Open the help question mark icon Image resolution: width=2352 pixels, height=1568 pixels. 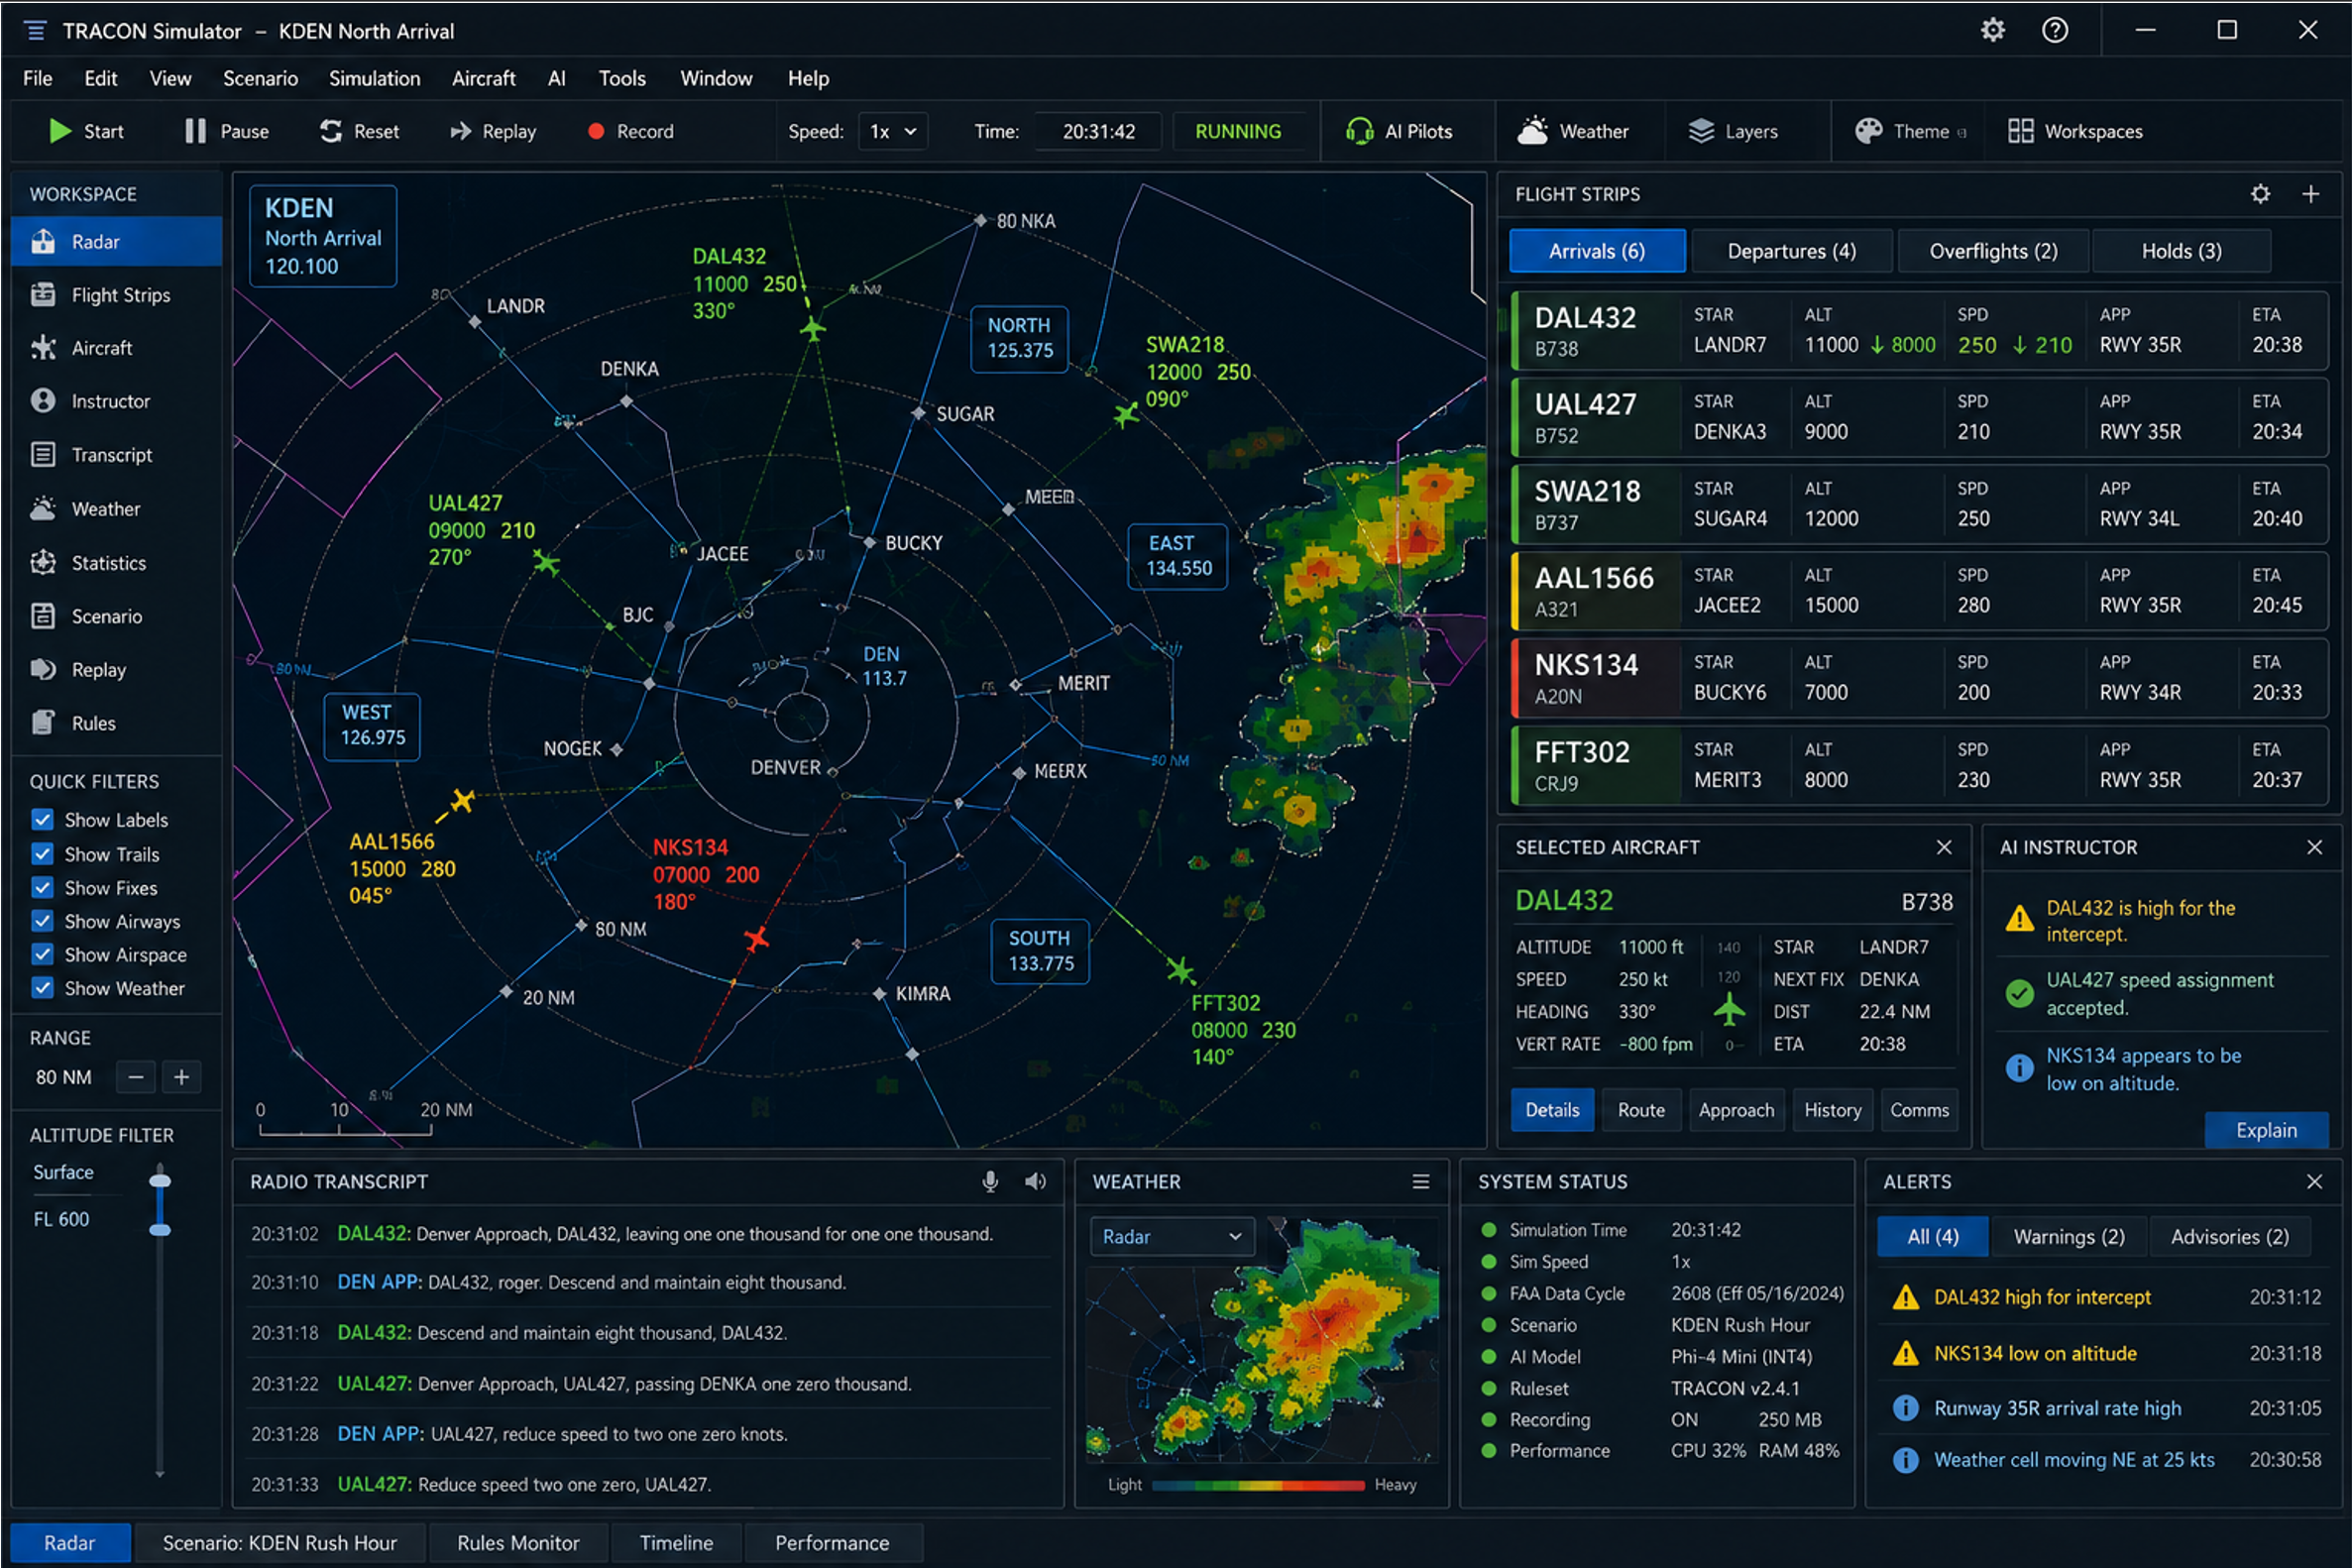2054,30
